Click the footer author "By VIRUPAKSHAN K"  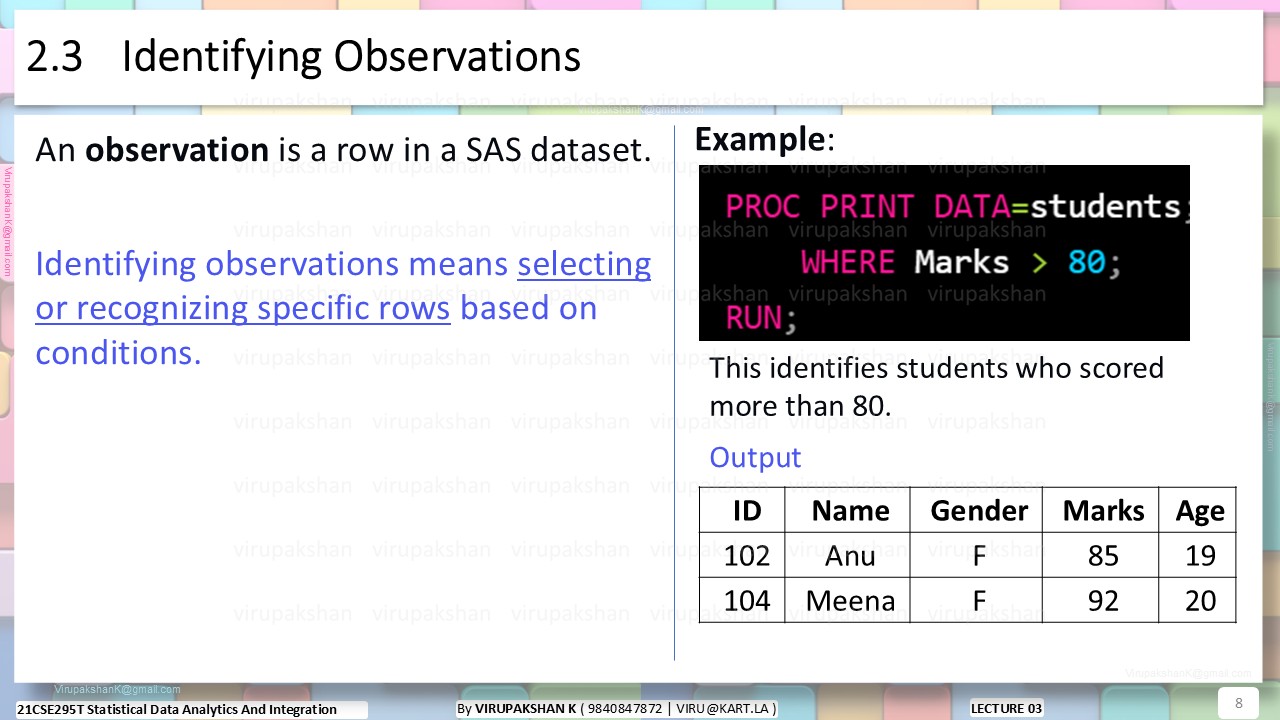tap(516, 708)
